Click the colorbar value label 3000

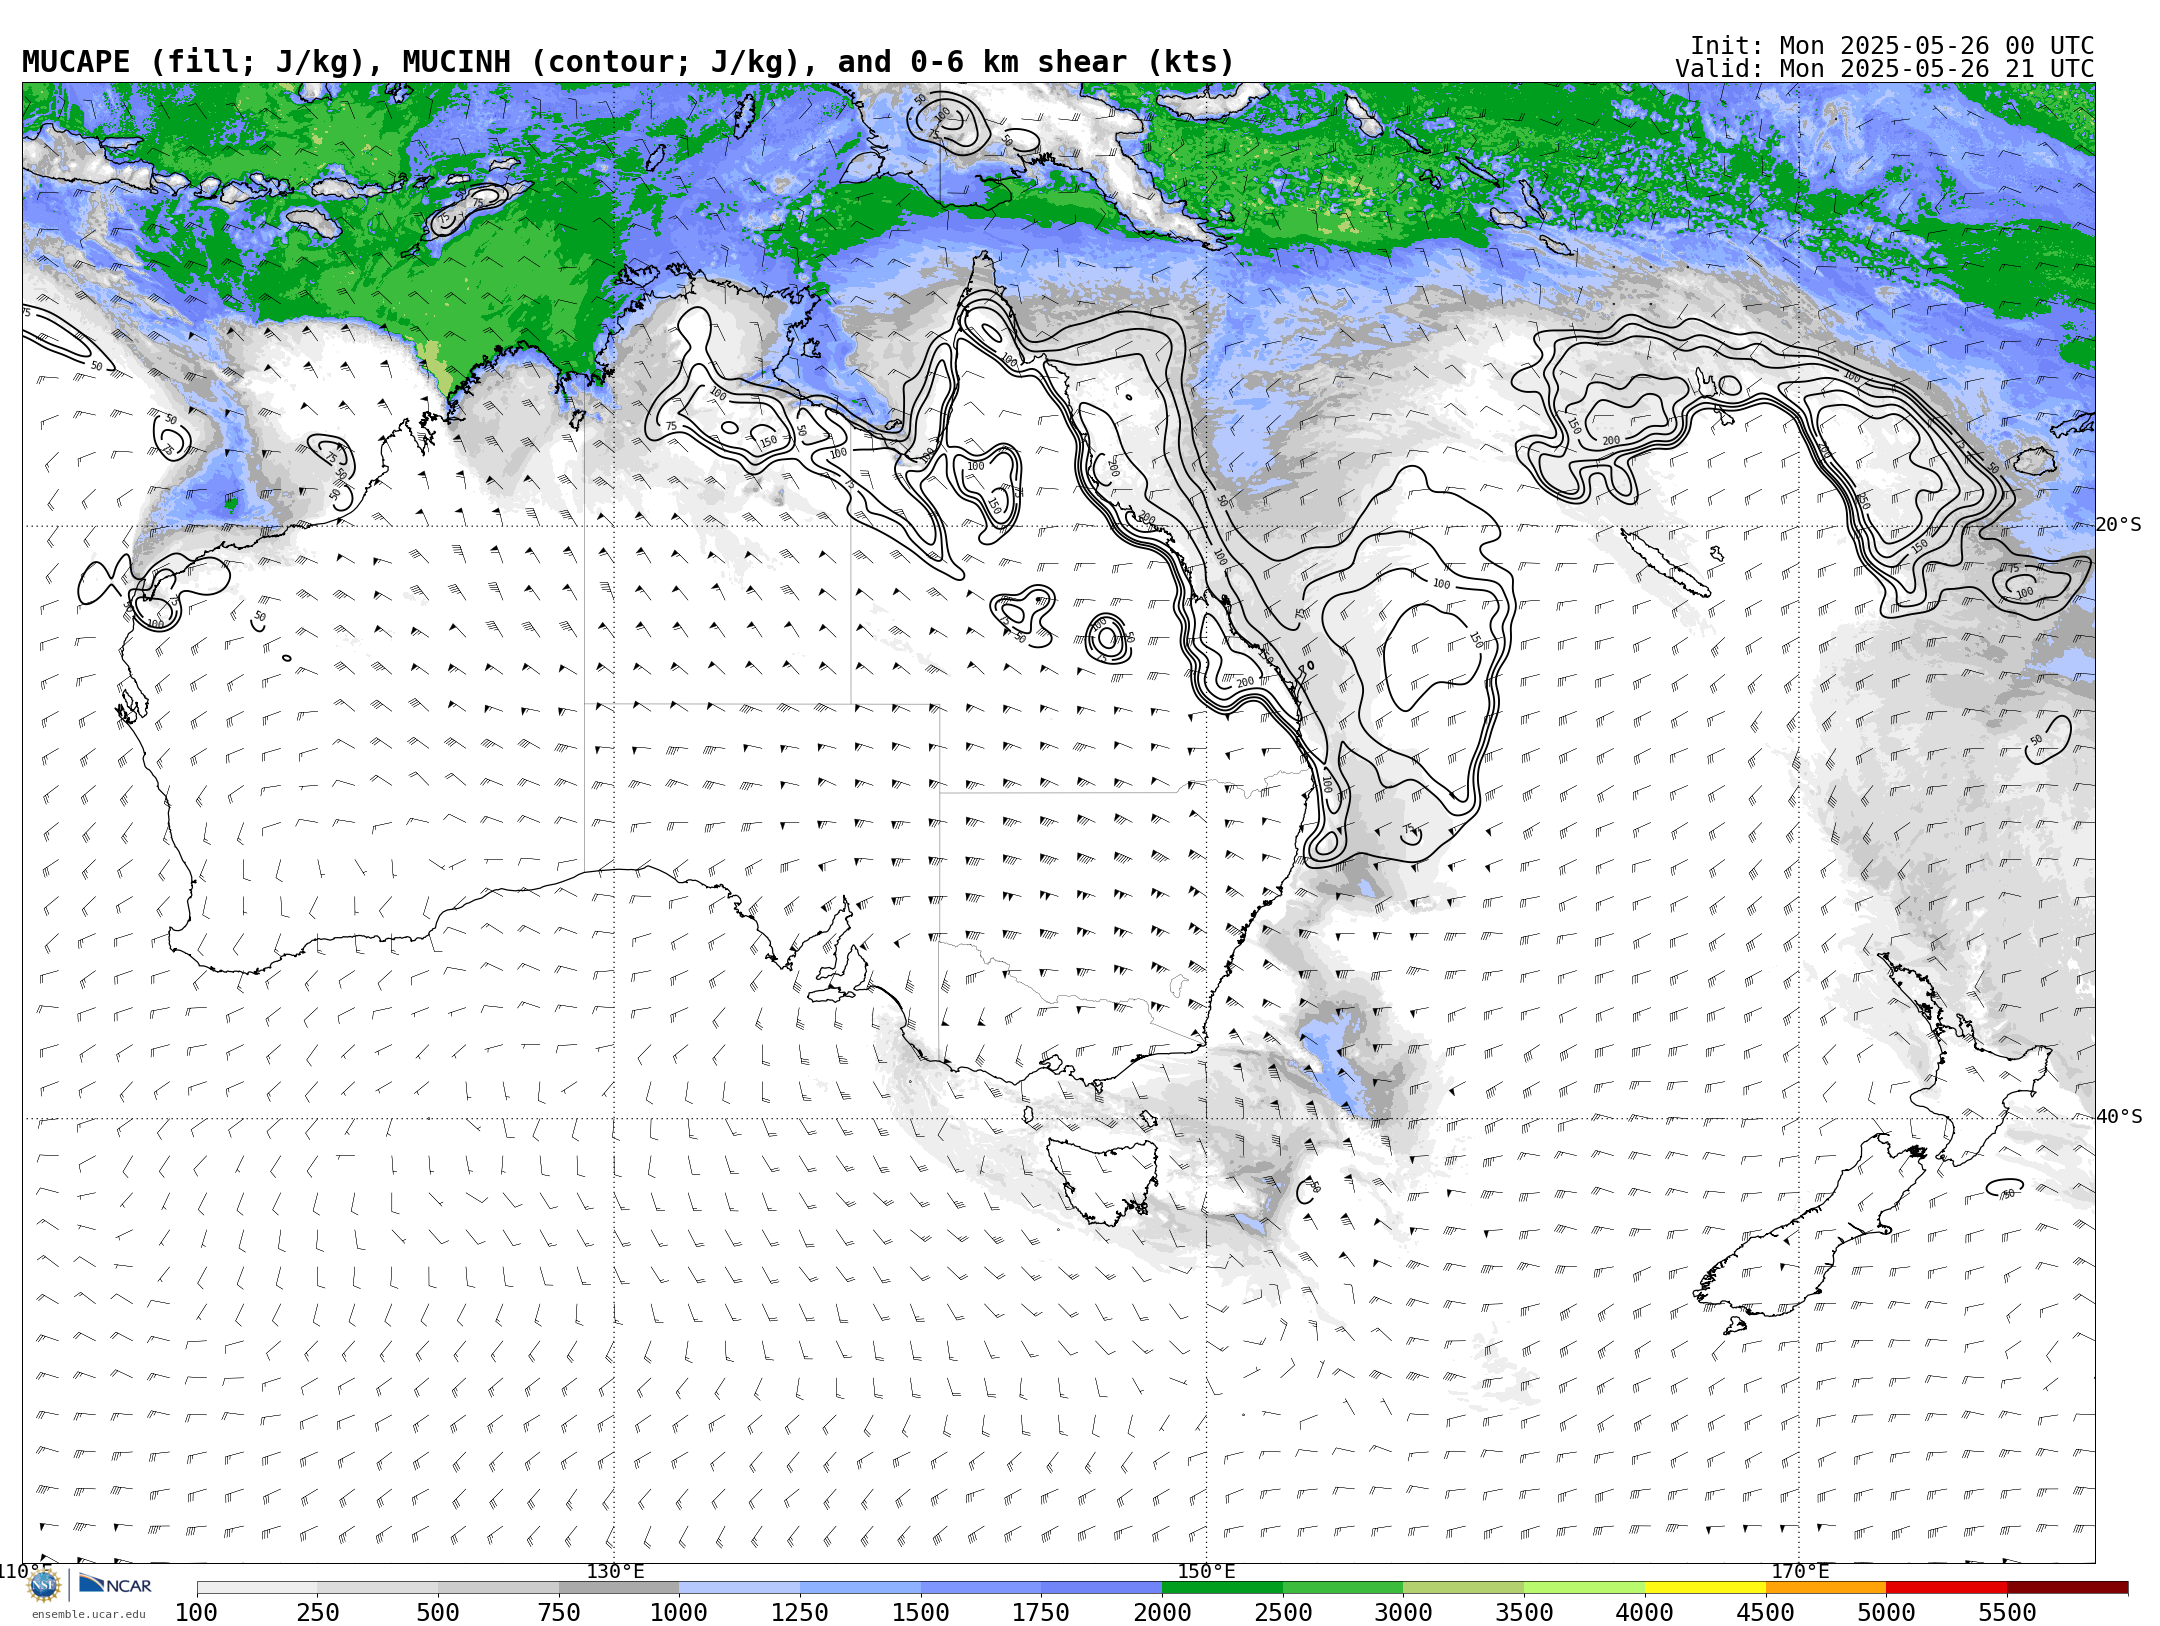click(x=1403, y=1613)
